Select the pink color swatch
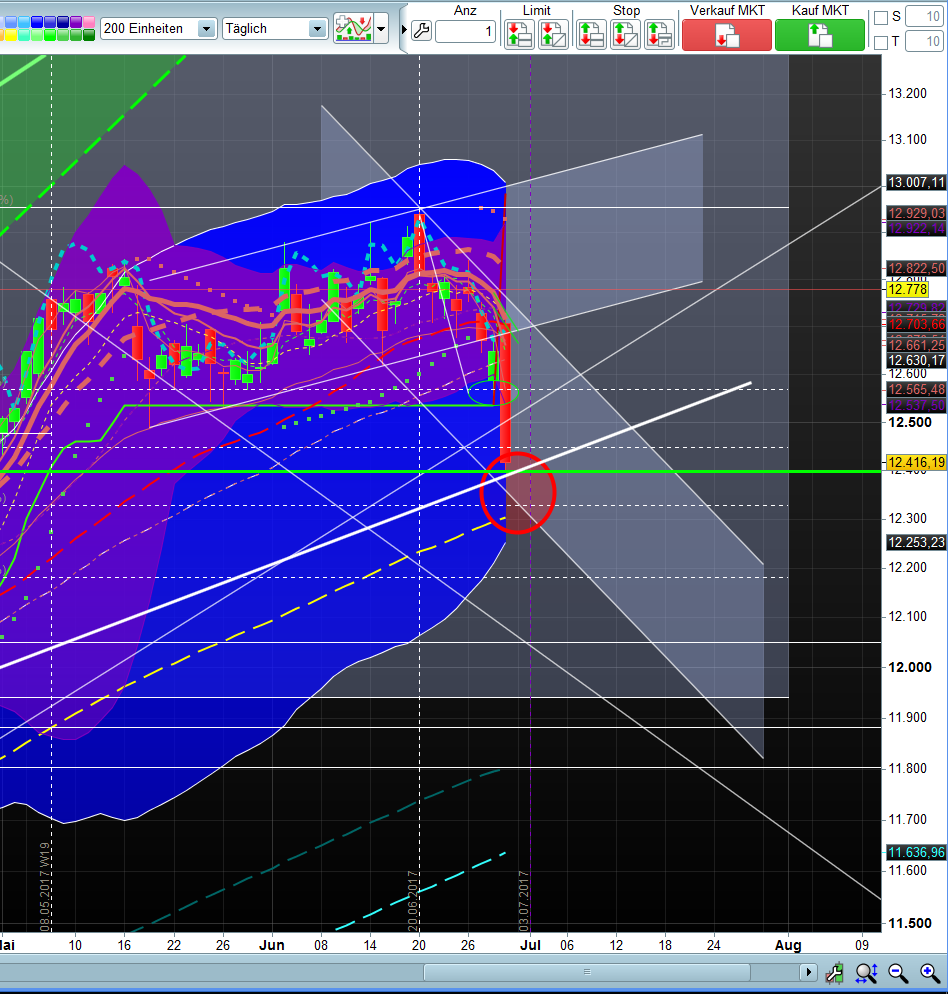The height and width of the screenshot is (994, 948). [89, 22]
